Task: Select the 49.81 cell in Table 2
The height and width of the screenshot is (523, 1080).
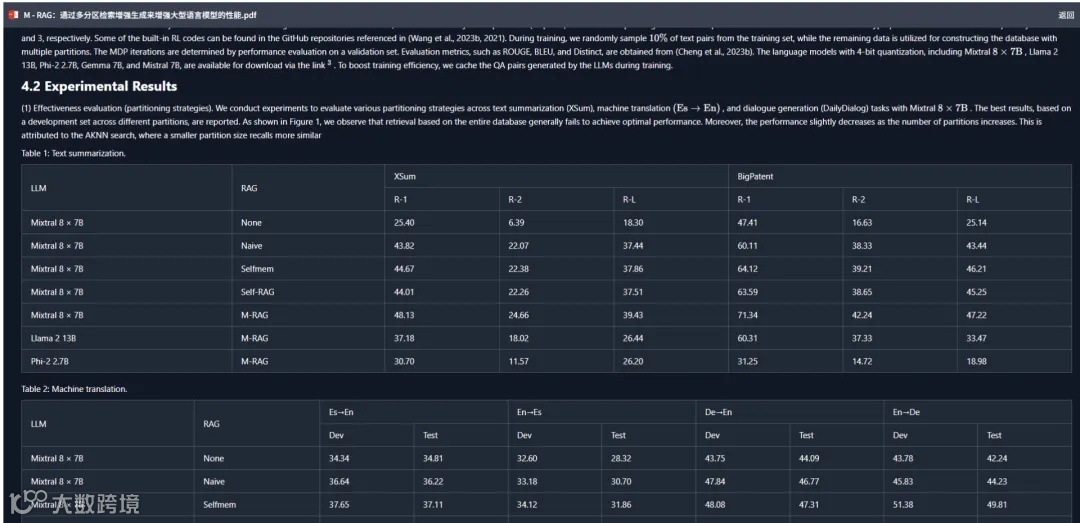Action: [997, 504]
